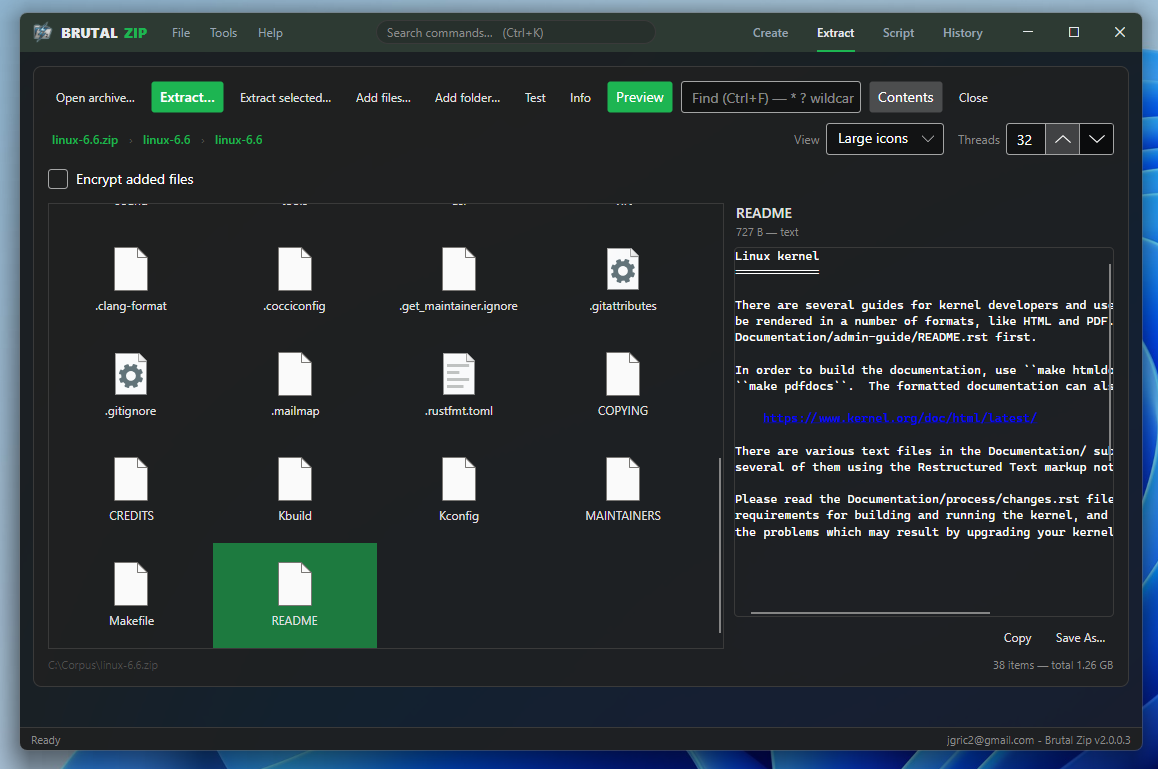Click the '38 items — total 1.26 GB' status
The image size is (1158, 769).
[x=1052, y=665]
